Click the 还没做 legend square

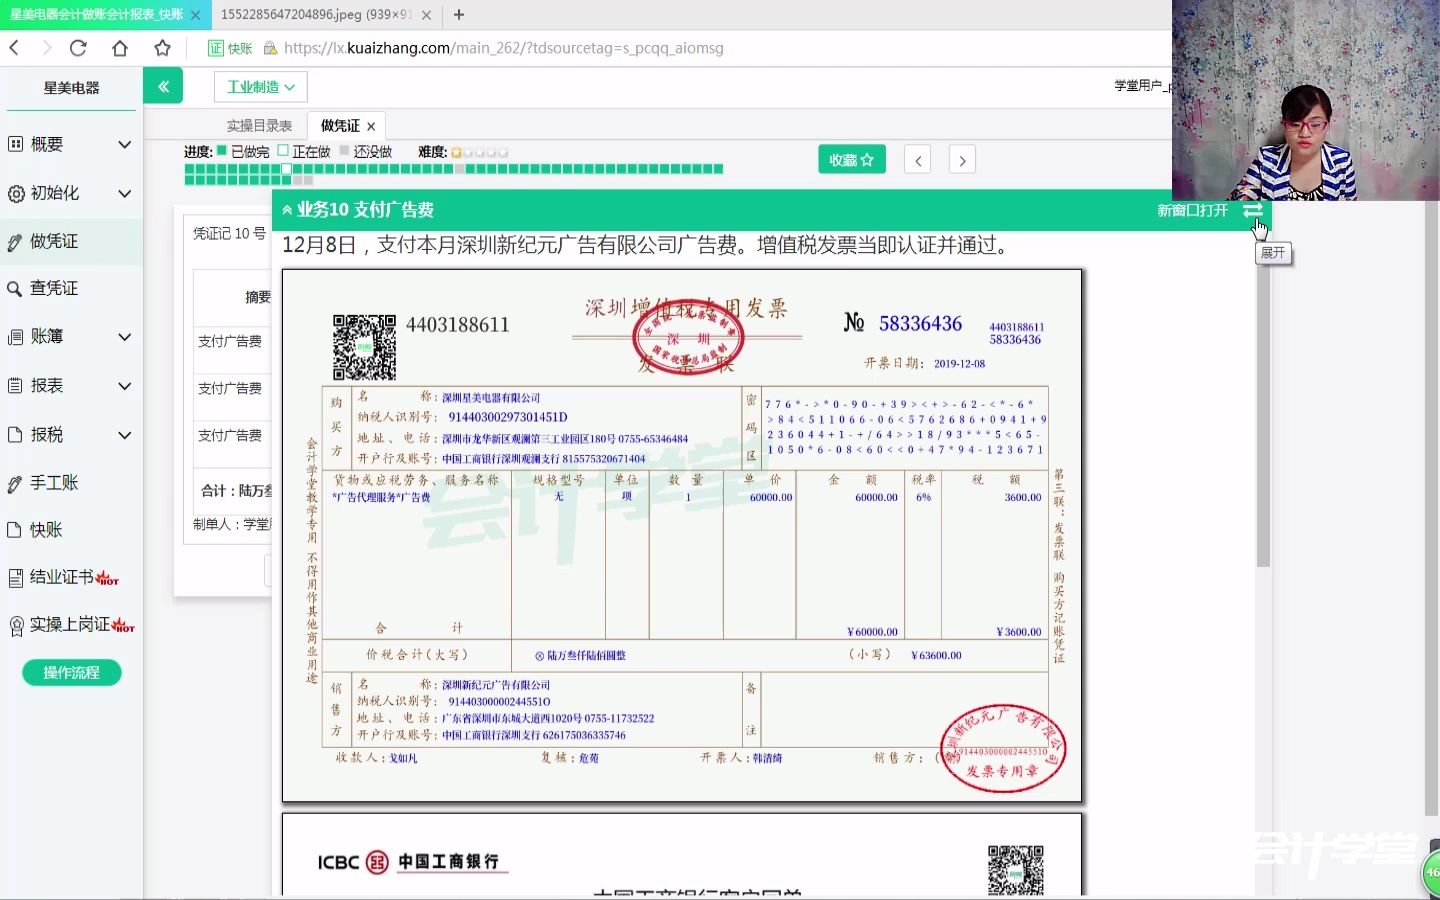point(345,151)
